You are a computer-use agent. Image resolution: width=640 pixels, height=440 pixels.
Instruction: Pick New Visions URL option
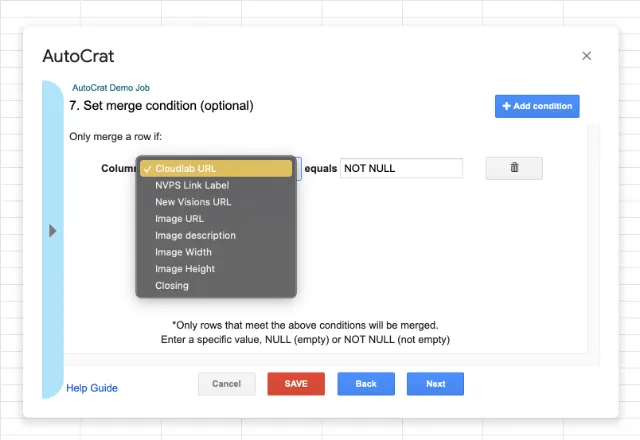[192, 202]
